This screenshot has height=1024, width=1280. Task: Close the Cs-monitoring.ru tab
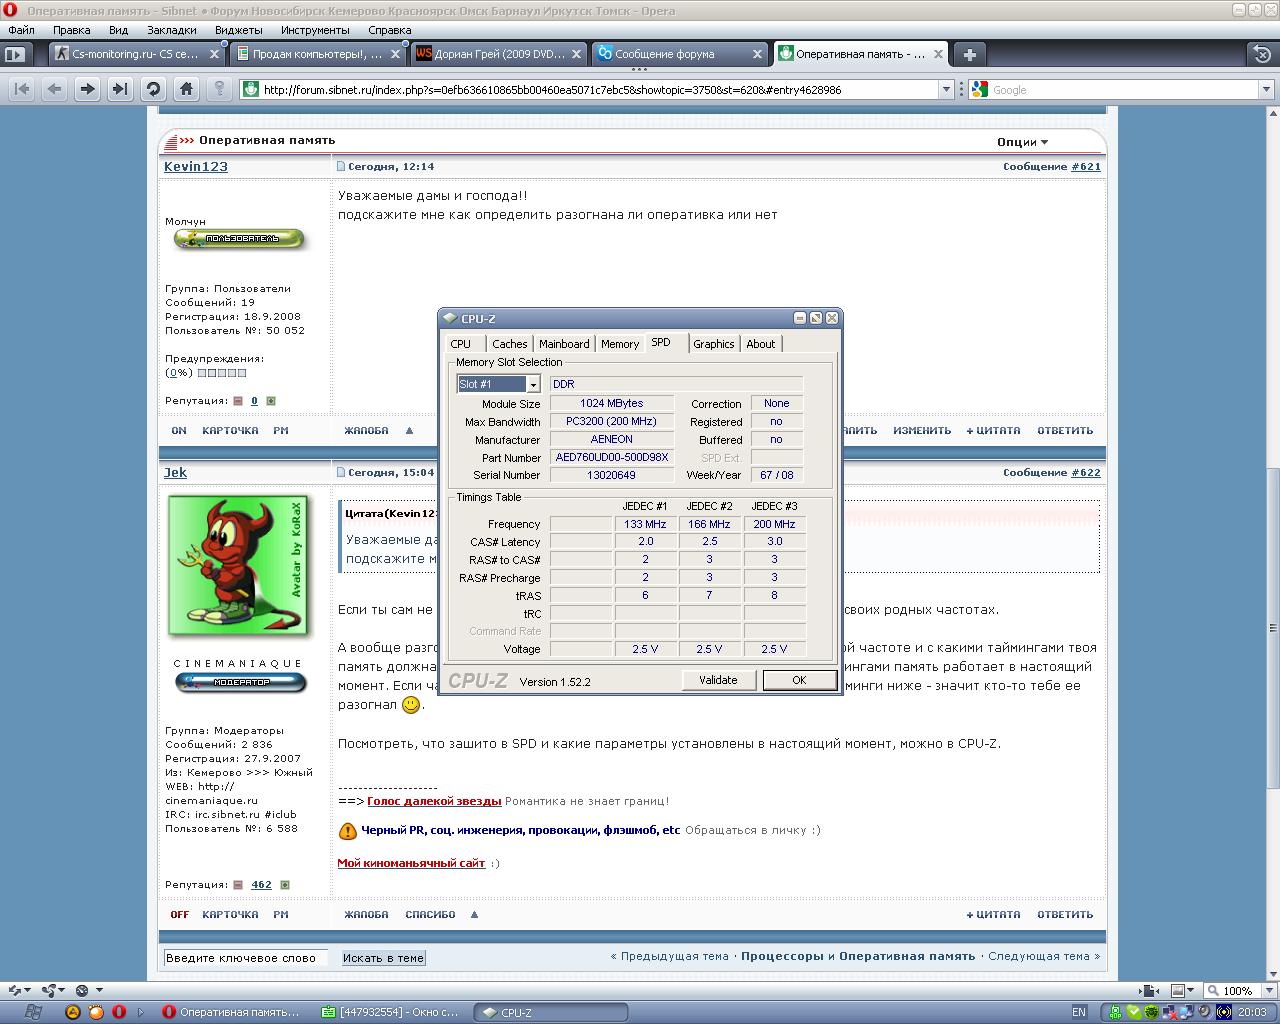tap(215, 54)
